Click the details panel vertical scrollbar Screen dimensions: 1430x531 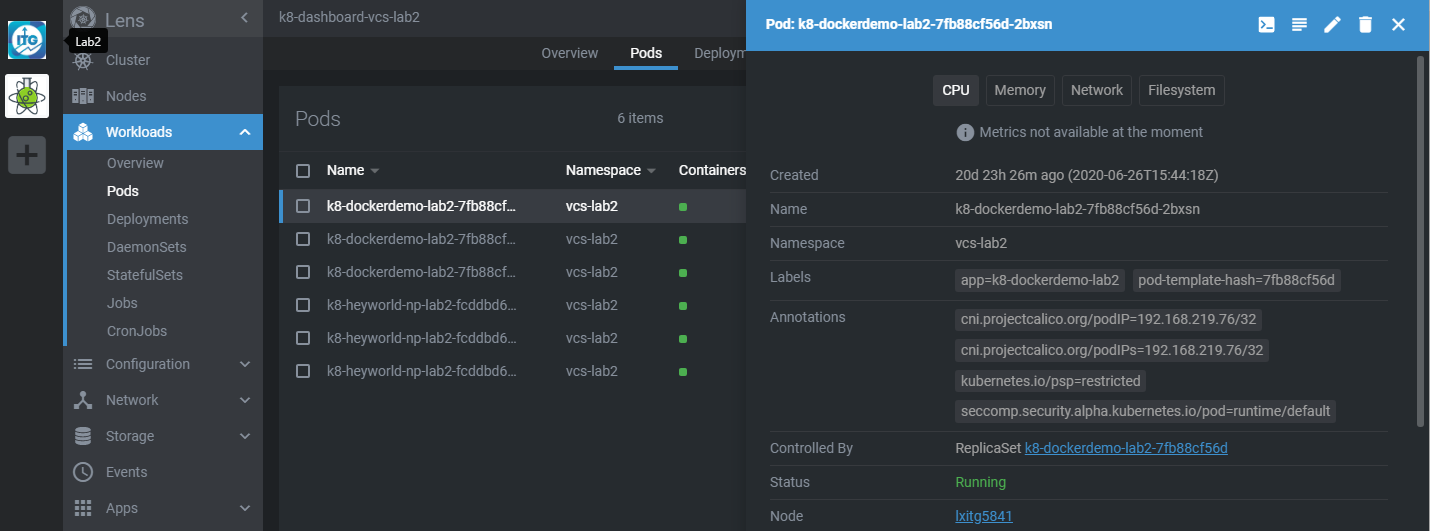click(1420, 240)
